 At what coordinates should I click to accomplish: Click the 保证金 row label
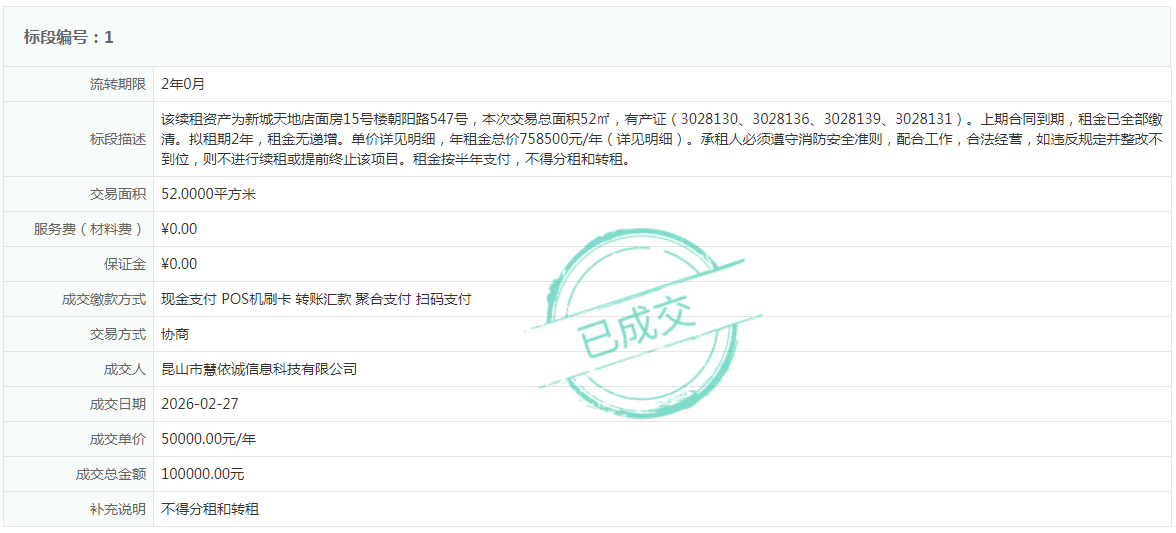point(125,264)
